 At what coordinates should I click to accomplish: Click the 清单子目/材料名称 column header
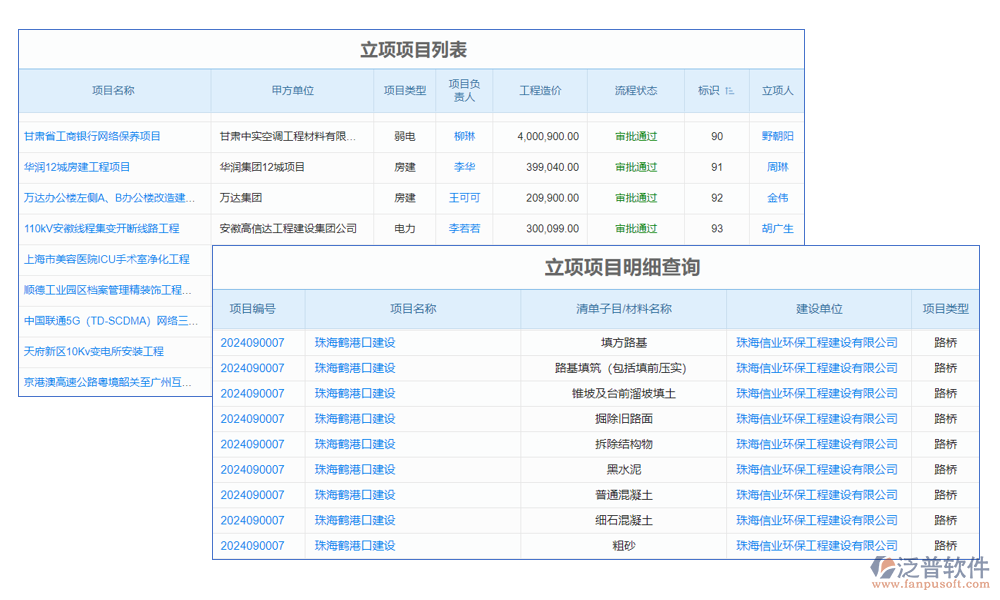coord(623,309)
